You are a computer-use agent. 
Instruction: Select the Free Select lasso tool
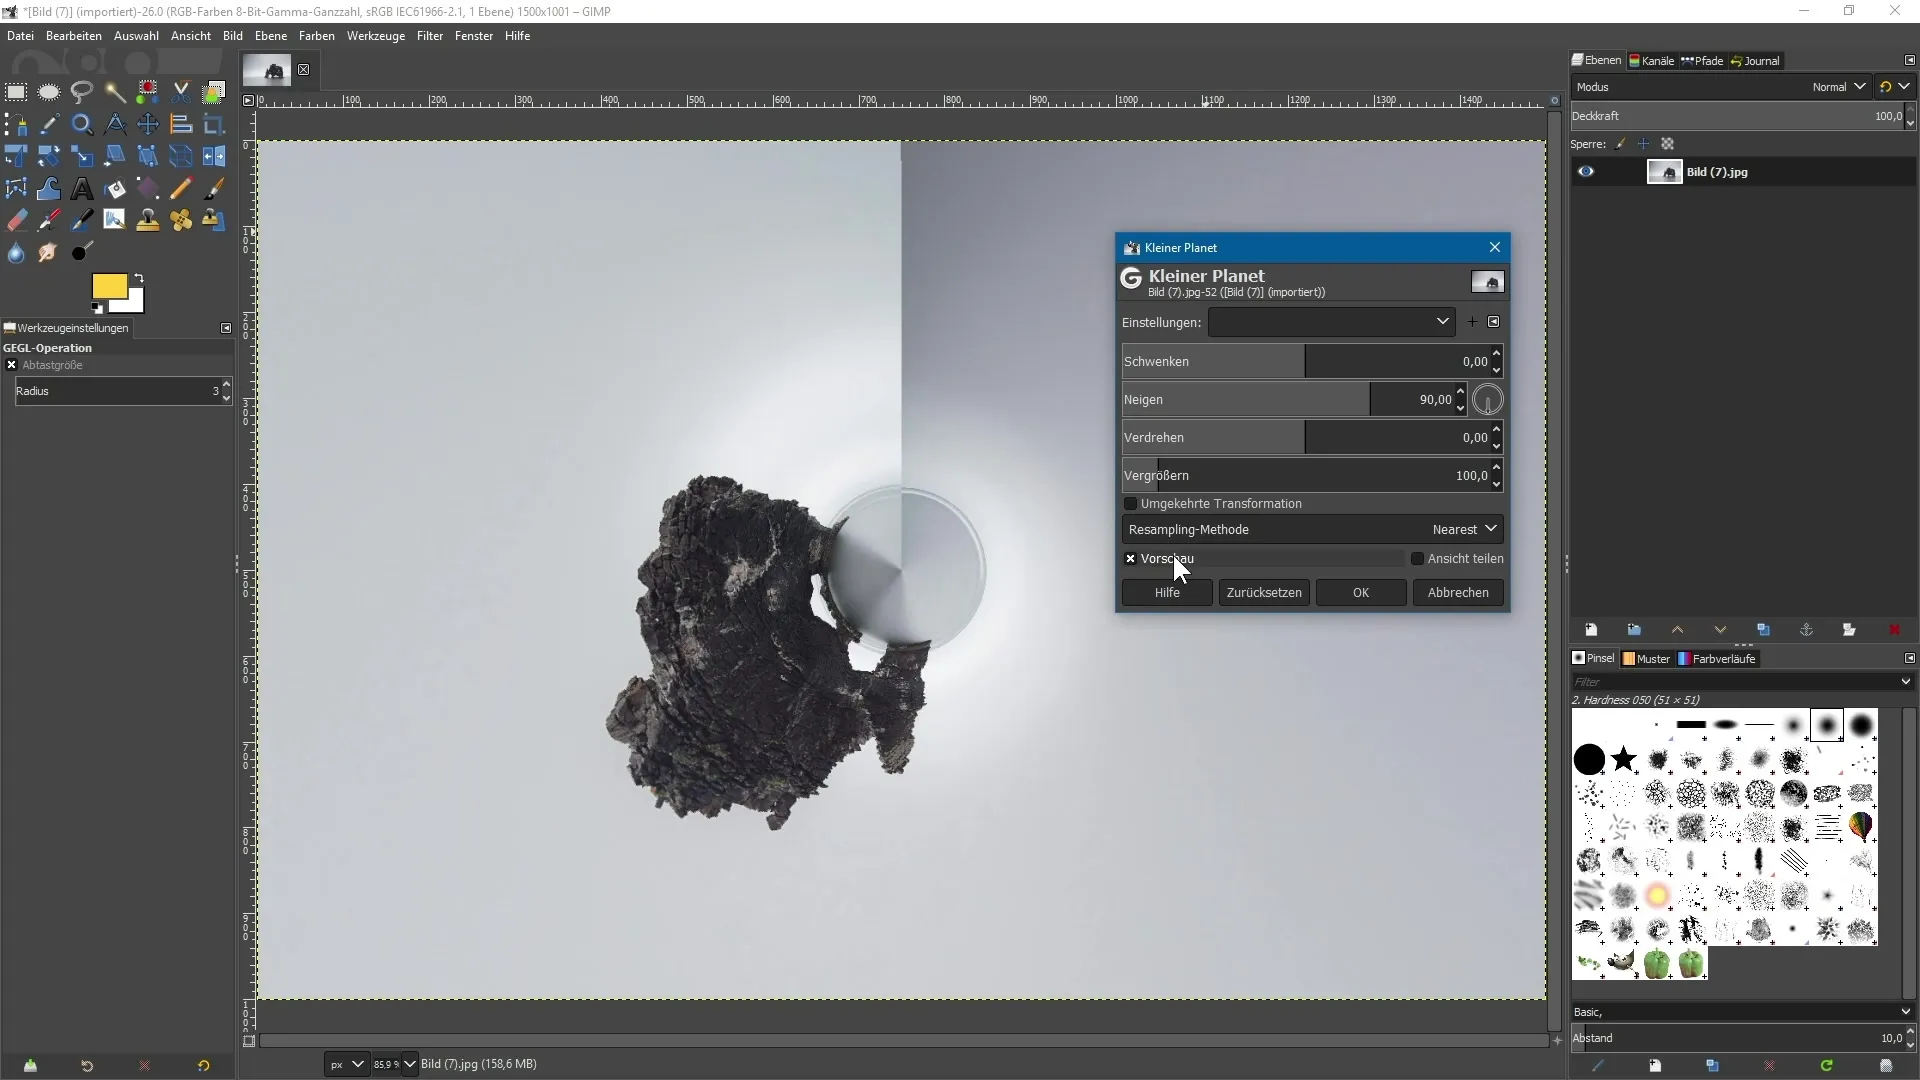(82, 92)
